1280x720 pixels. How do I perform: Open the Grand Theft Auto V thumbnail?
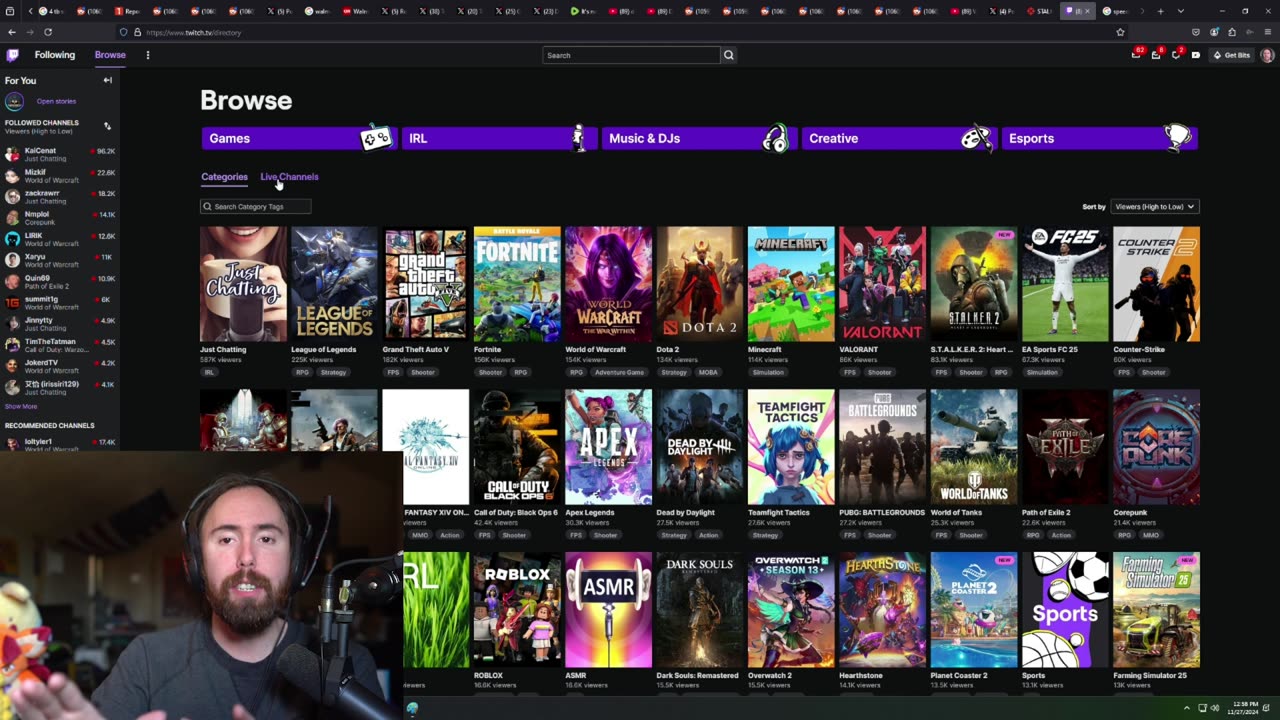pyautogui.click(x=425, y=284)
